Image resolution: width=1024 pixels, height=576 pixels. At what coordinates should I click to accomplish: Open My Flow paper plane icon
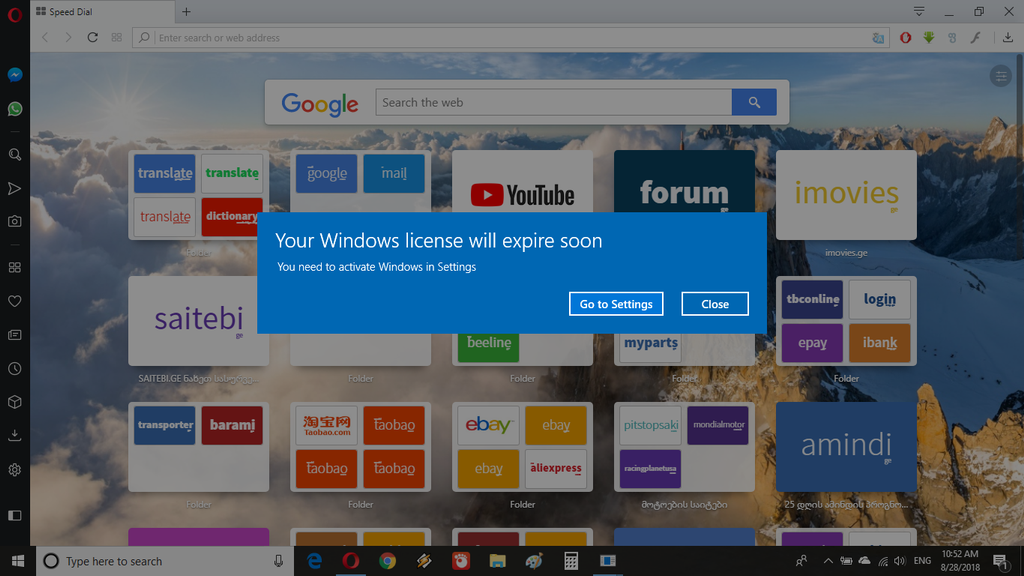pos(14,189)
